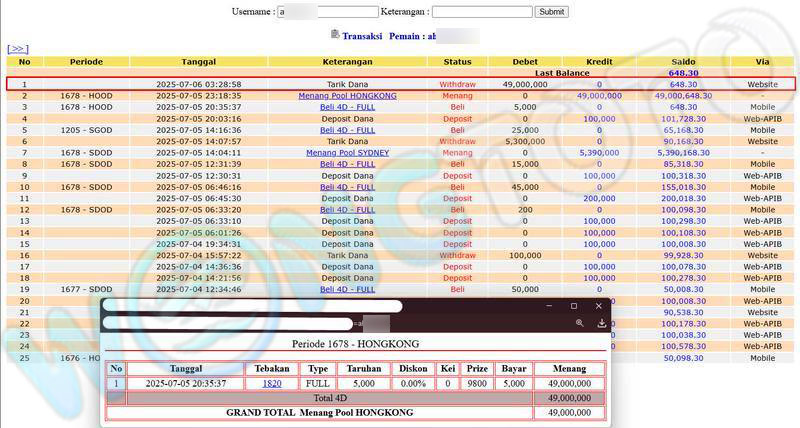The width and height of the screenshot is (800, 428).
Task: Click the zoom magnifier icon in popup window
Action: click(580, 323)
